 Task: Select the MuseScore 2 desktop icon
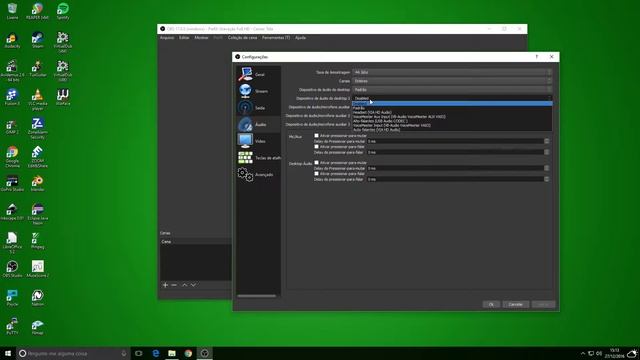coord(38,269)
